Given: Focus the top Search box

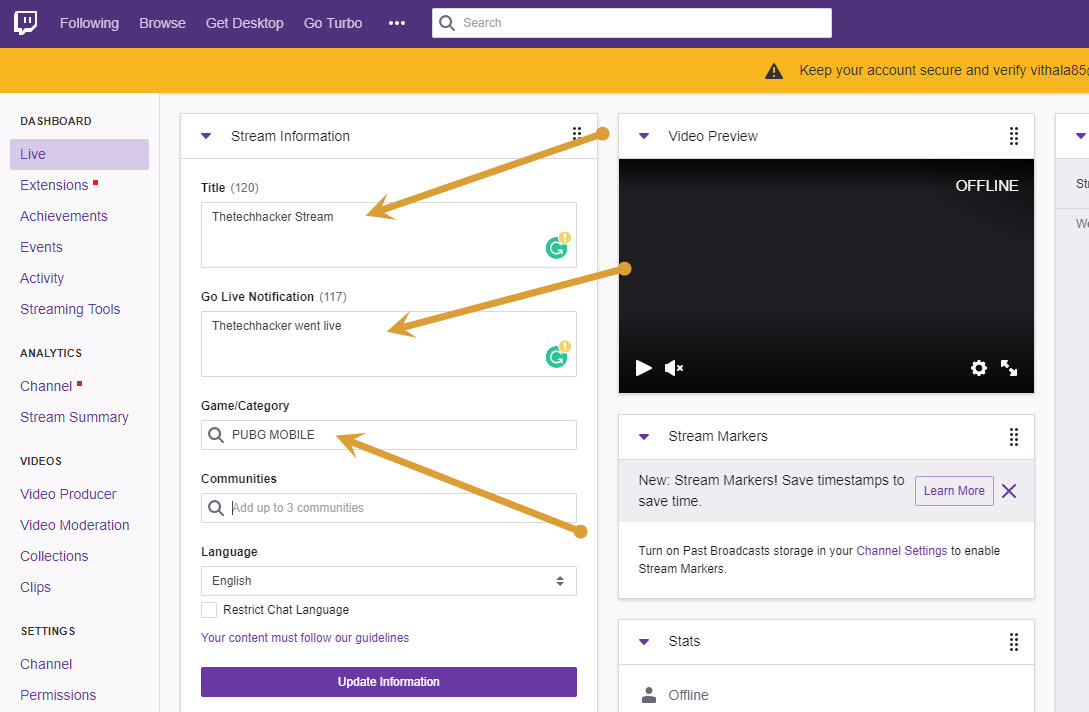Looking at the screenshot, I should tap(632, 23).
